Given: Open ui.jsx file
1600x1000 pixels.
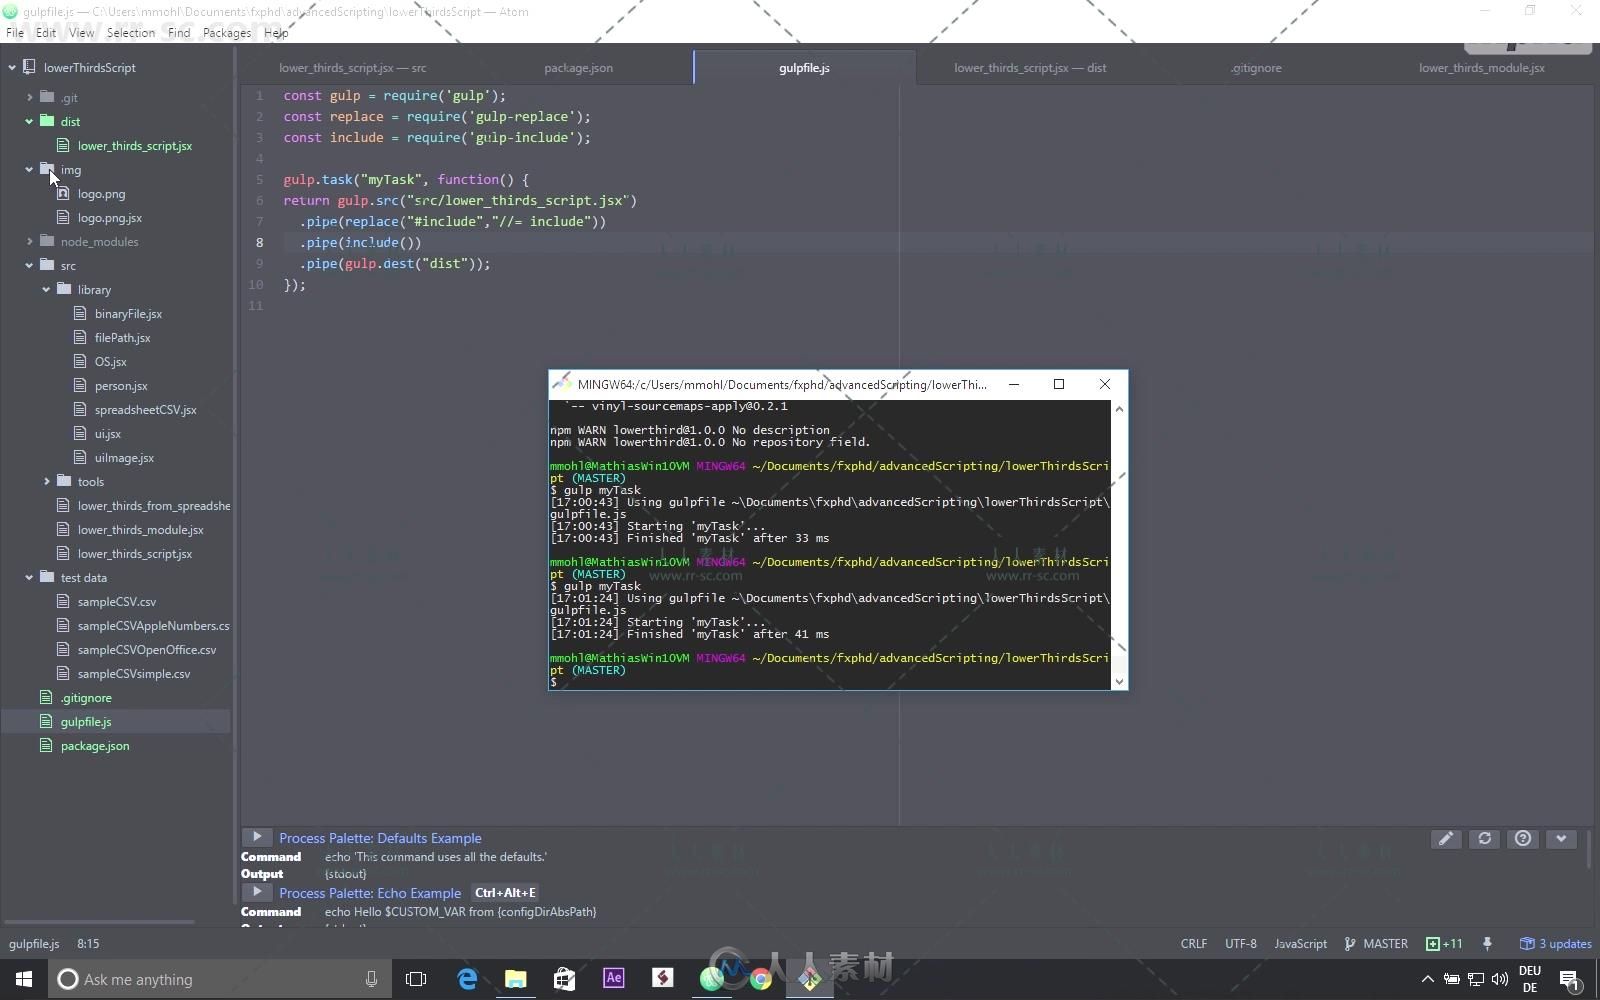Looking at the screenshot, I should pos(107,434).
